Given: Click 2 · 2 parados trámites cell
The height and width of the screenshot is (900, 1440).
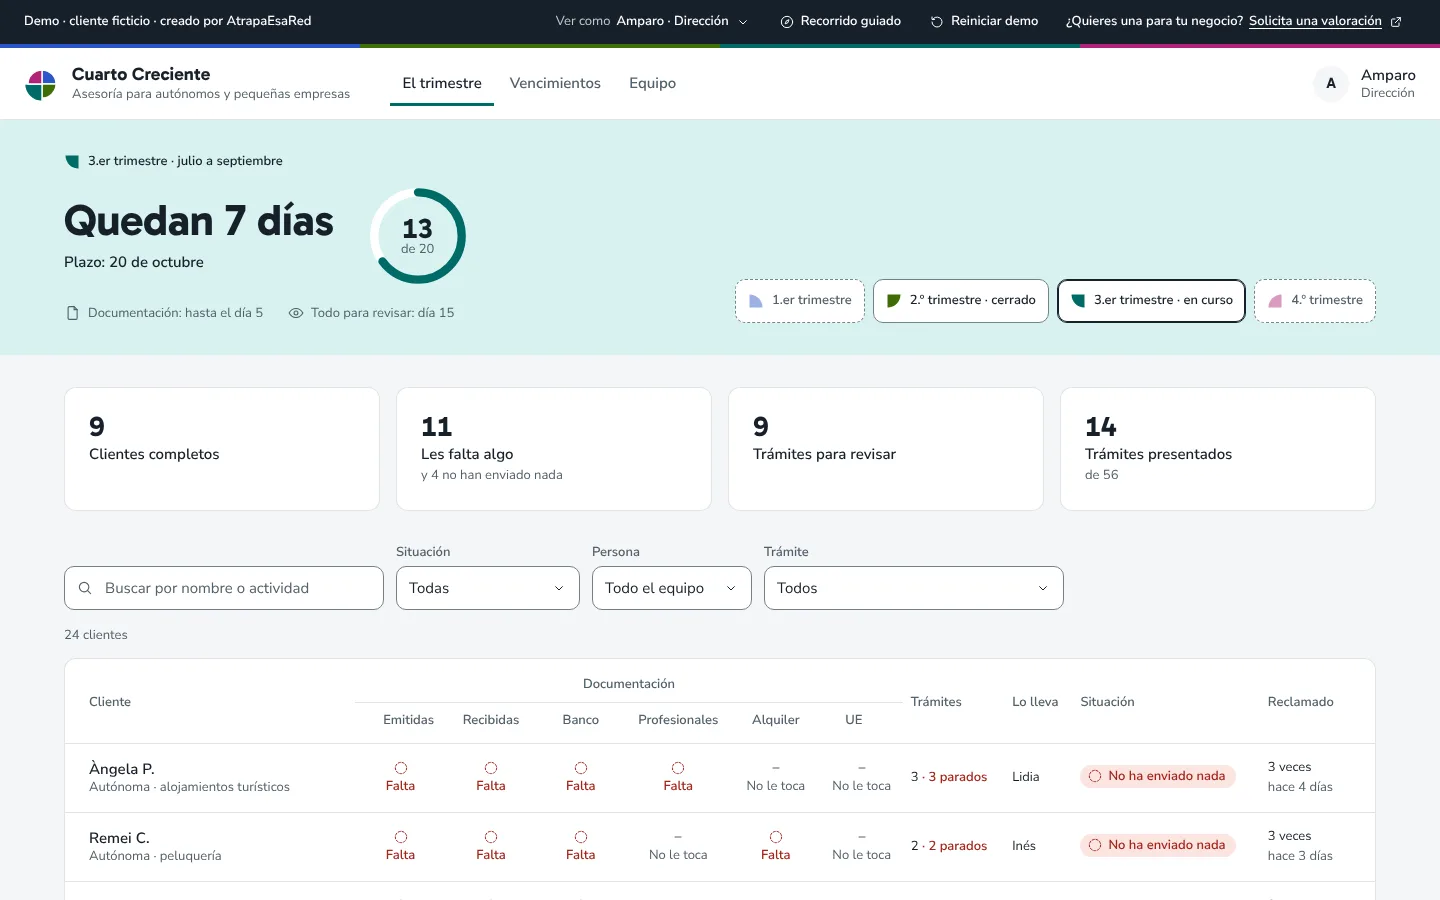Looking at the screenshot, I should point(949,846).
